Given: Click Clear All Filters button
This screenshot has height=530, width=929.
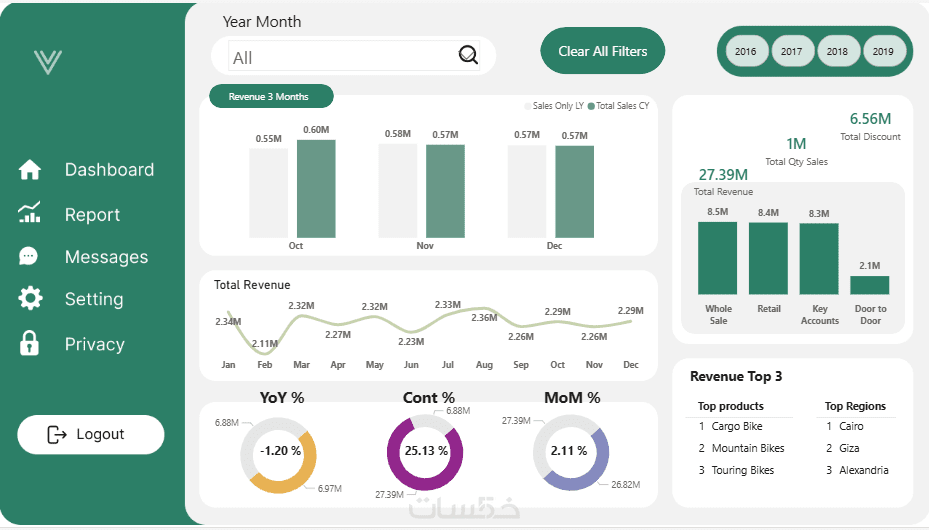Looking at the screenshot, I should coord(603,51).
